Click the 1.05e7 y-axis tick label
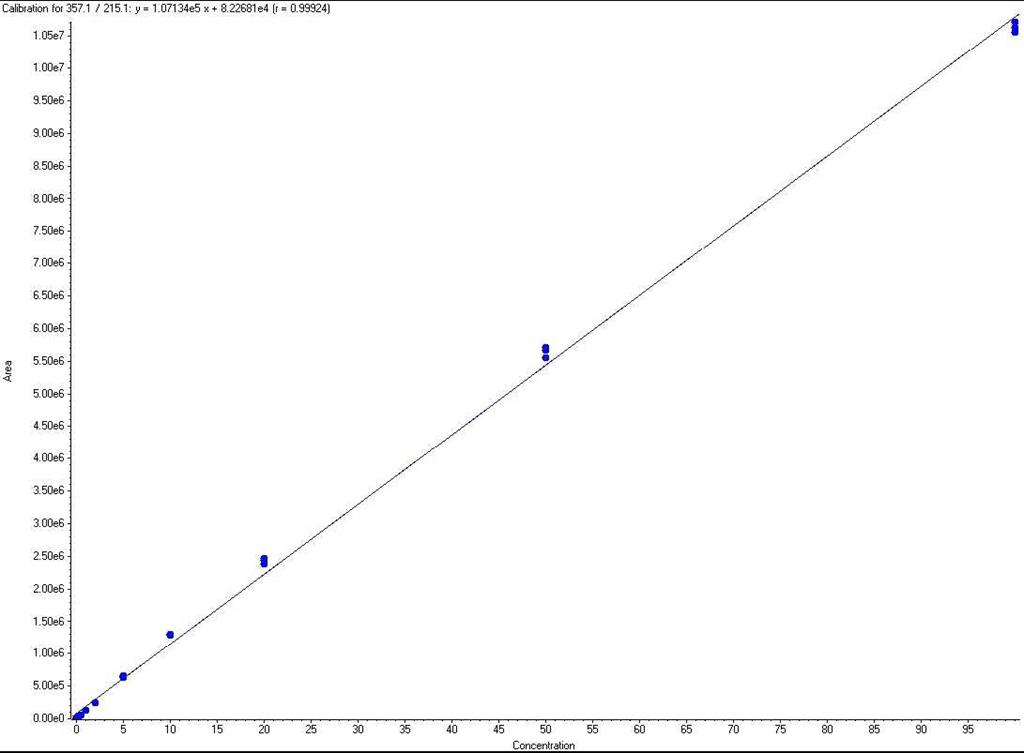This screenshot has height=753, width=1024. 49,36
